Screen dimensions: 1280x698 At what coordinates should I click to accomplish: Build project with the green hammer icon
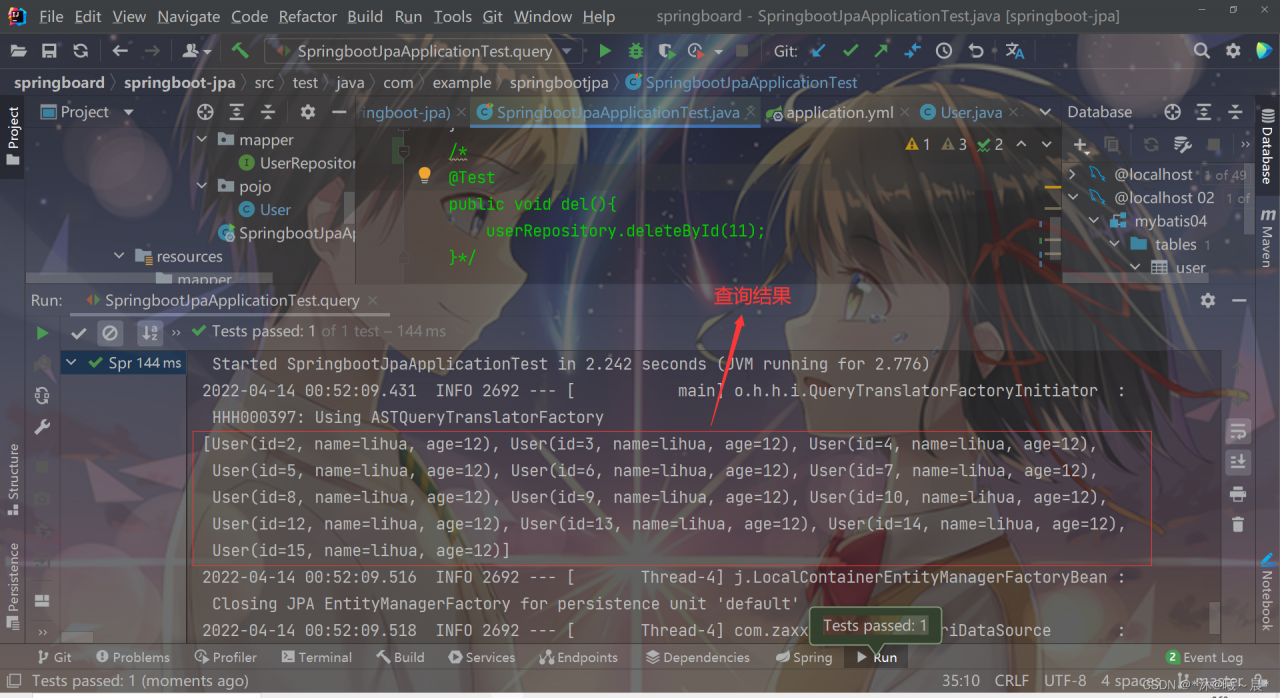coord(240,50)
